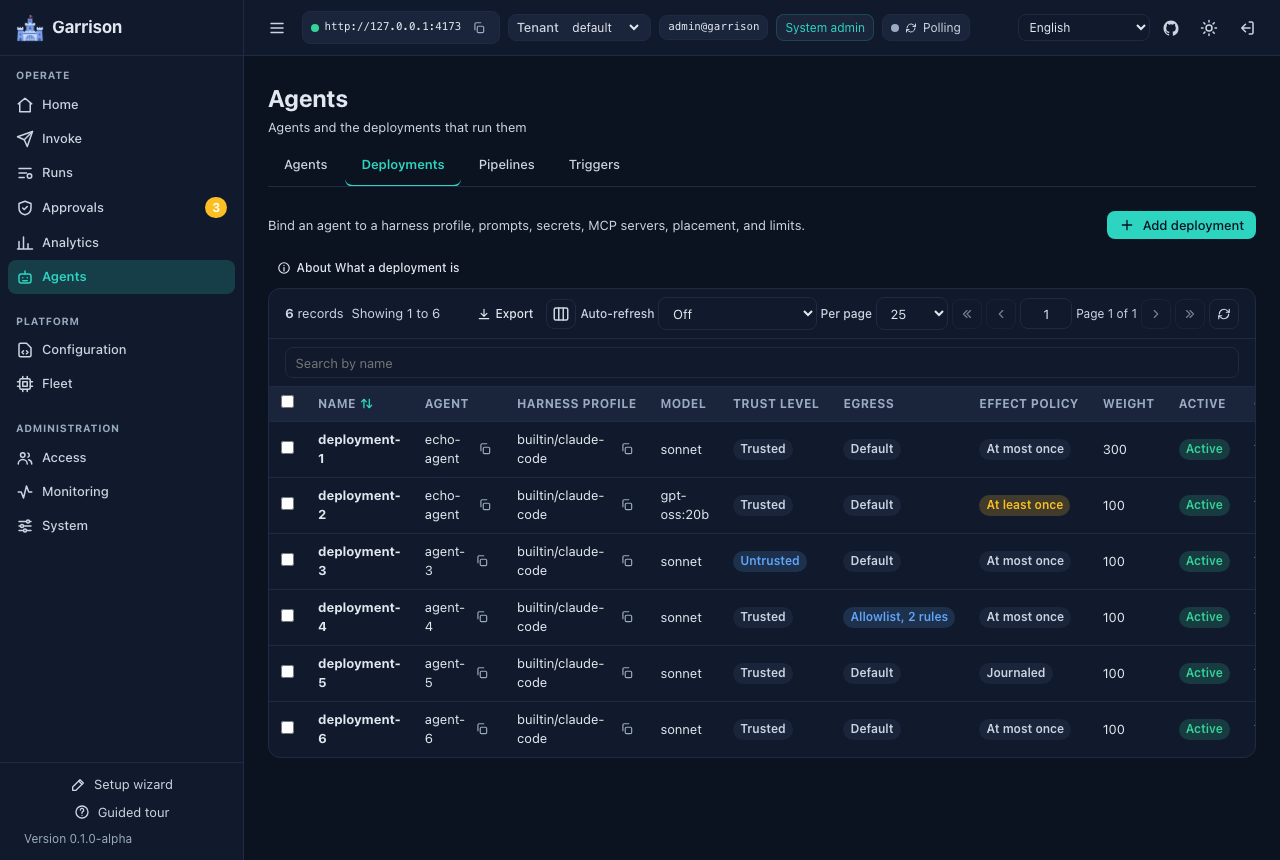Image resolution: width=1280 pixels, height=860 pixels.
Task: Switch to the Agents tab
Action: (306, 165)
